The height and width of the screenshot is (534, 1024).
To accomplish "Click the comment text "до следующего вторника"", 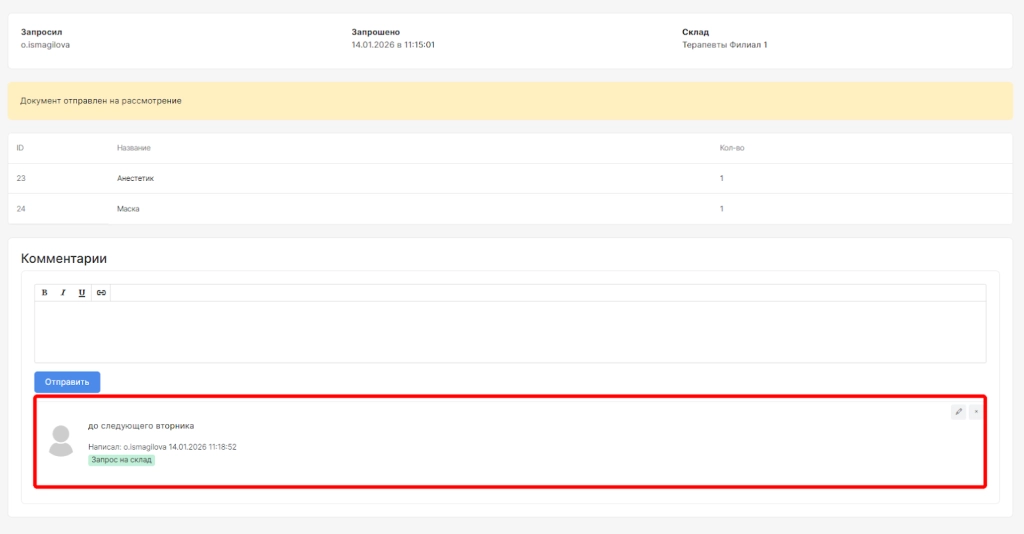I will click(x=141, y=426).
